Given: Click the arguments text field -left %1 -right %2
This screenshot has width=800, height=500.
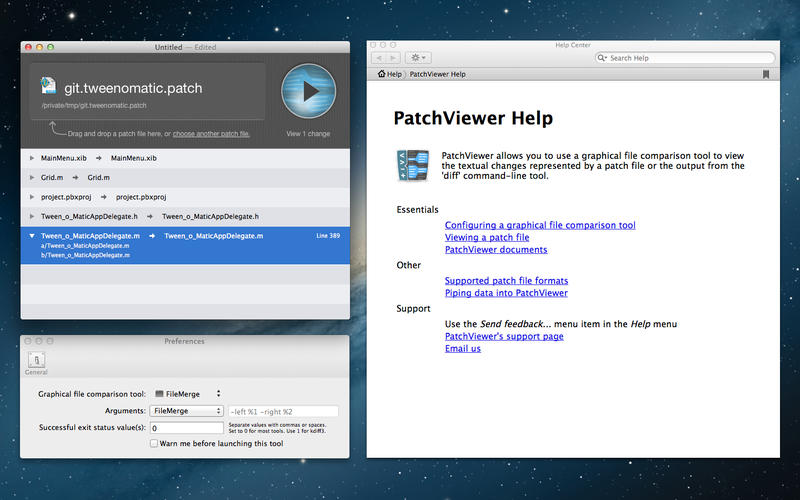Looking at the screenshot, I should 283,411.
